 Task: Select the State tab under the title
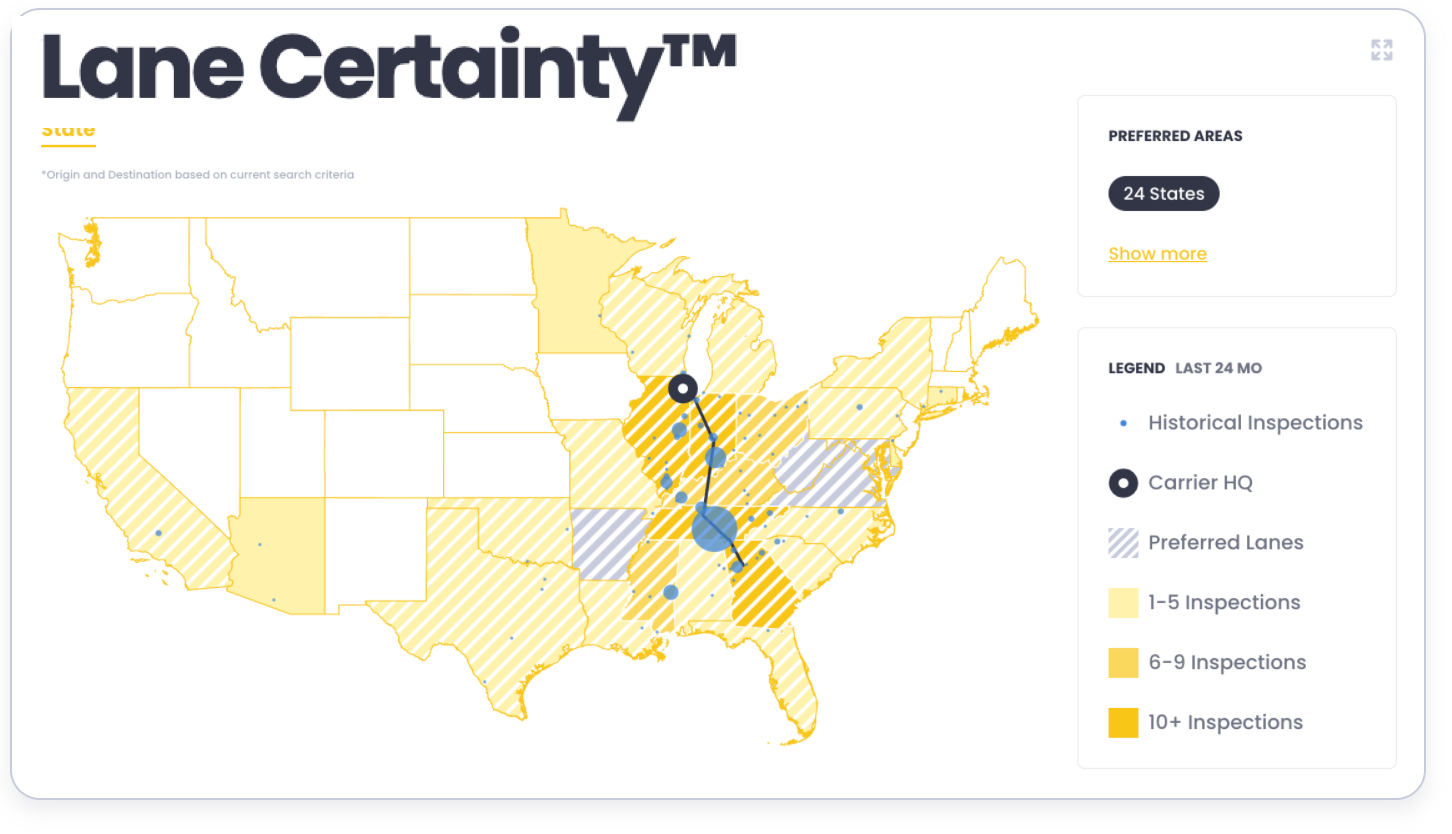(x=68, y=131)
